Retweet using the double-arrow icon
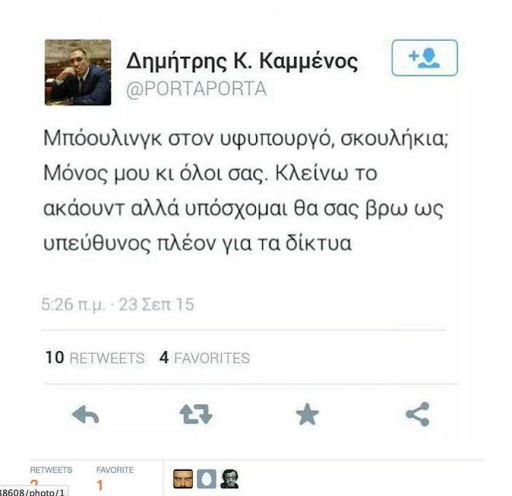Viewport: 512px width, 496px height. (x=196, y=414)
